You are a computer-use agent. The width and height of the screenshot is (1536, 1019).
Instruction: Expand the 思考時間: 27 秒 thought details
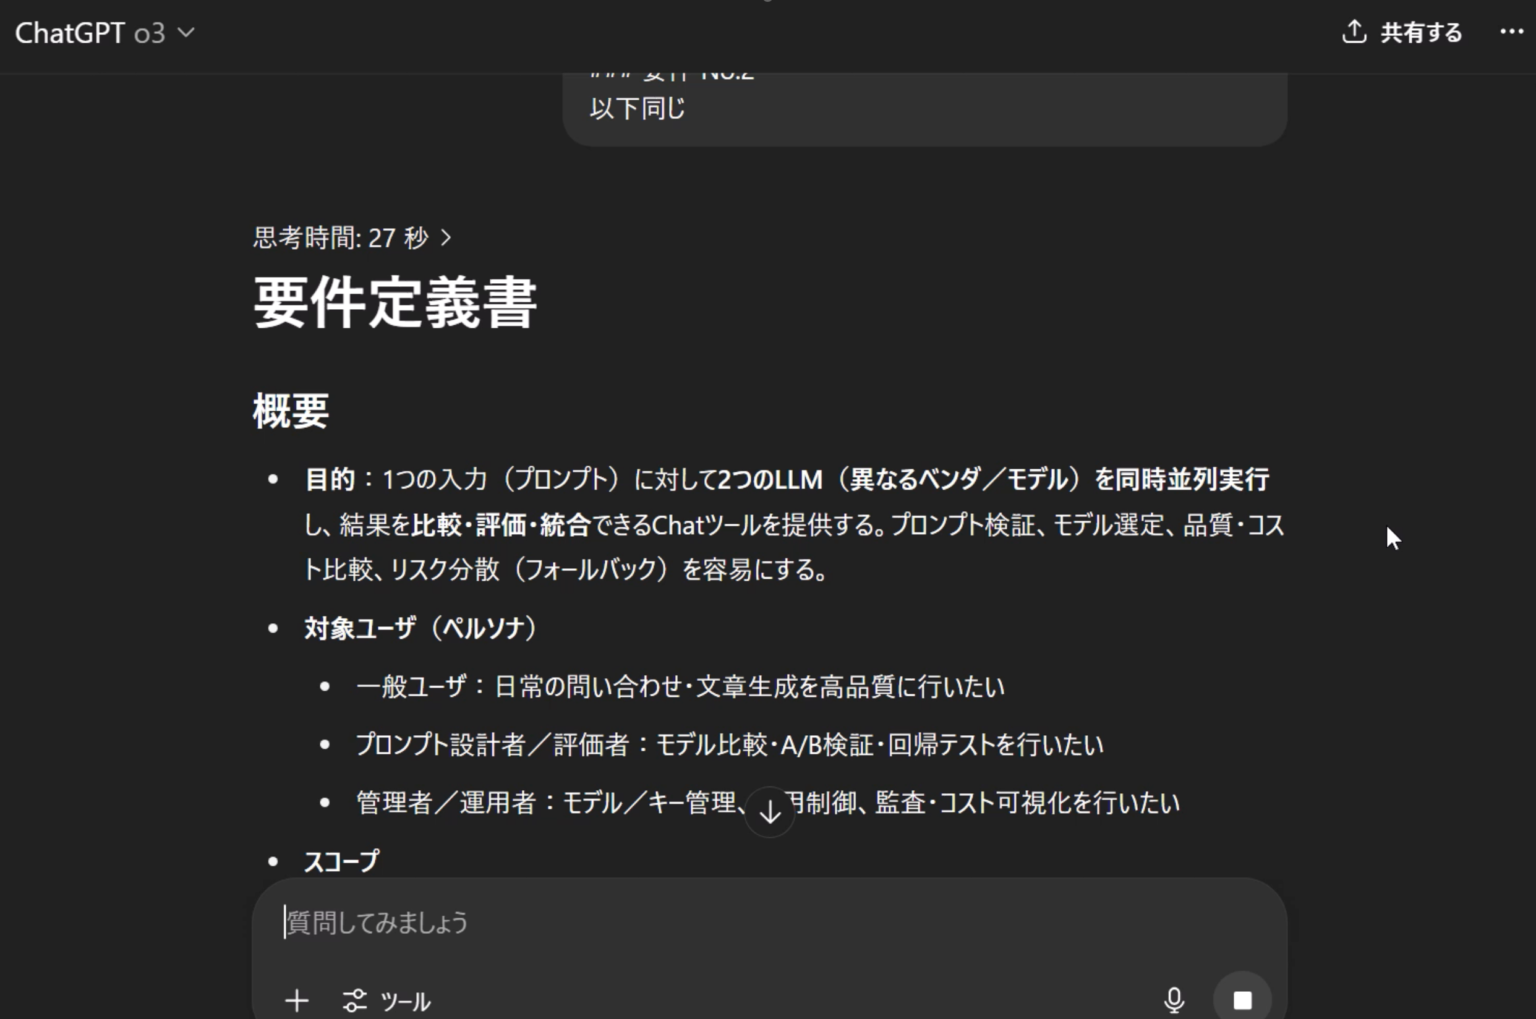coord(352,238)
